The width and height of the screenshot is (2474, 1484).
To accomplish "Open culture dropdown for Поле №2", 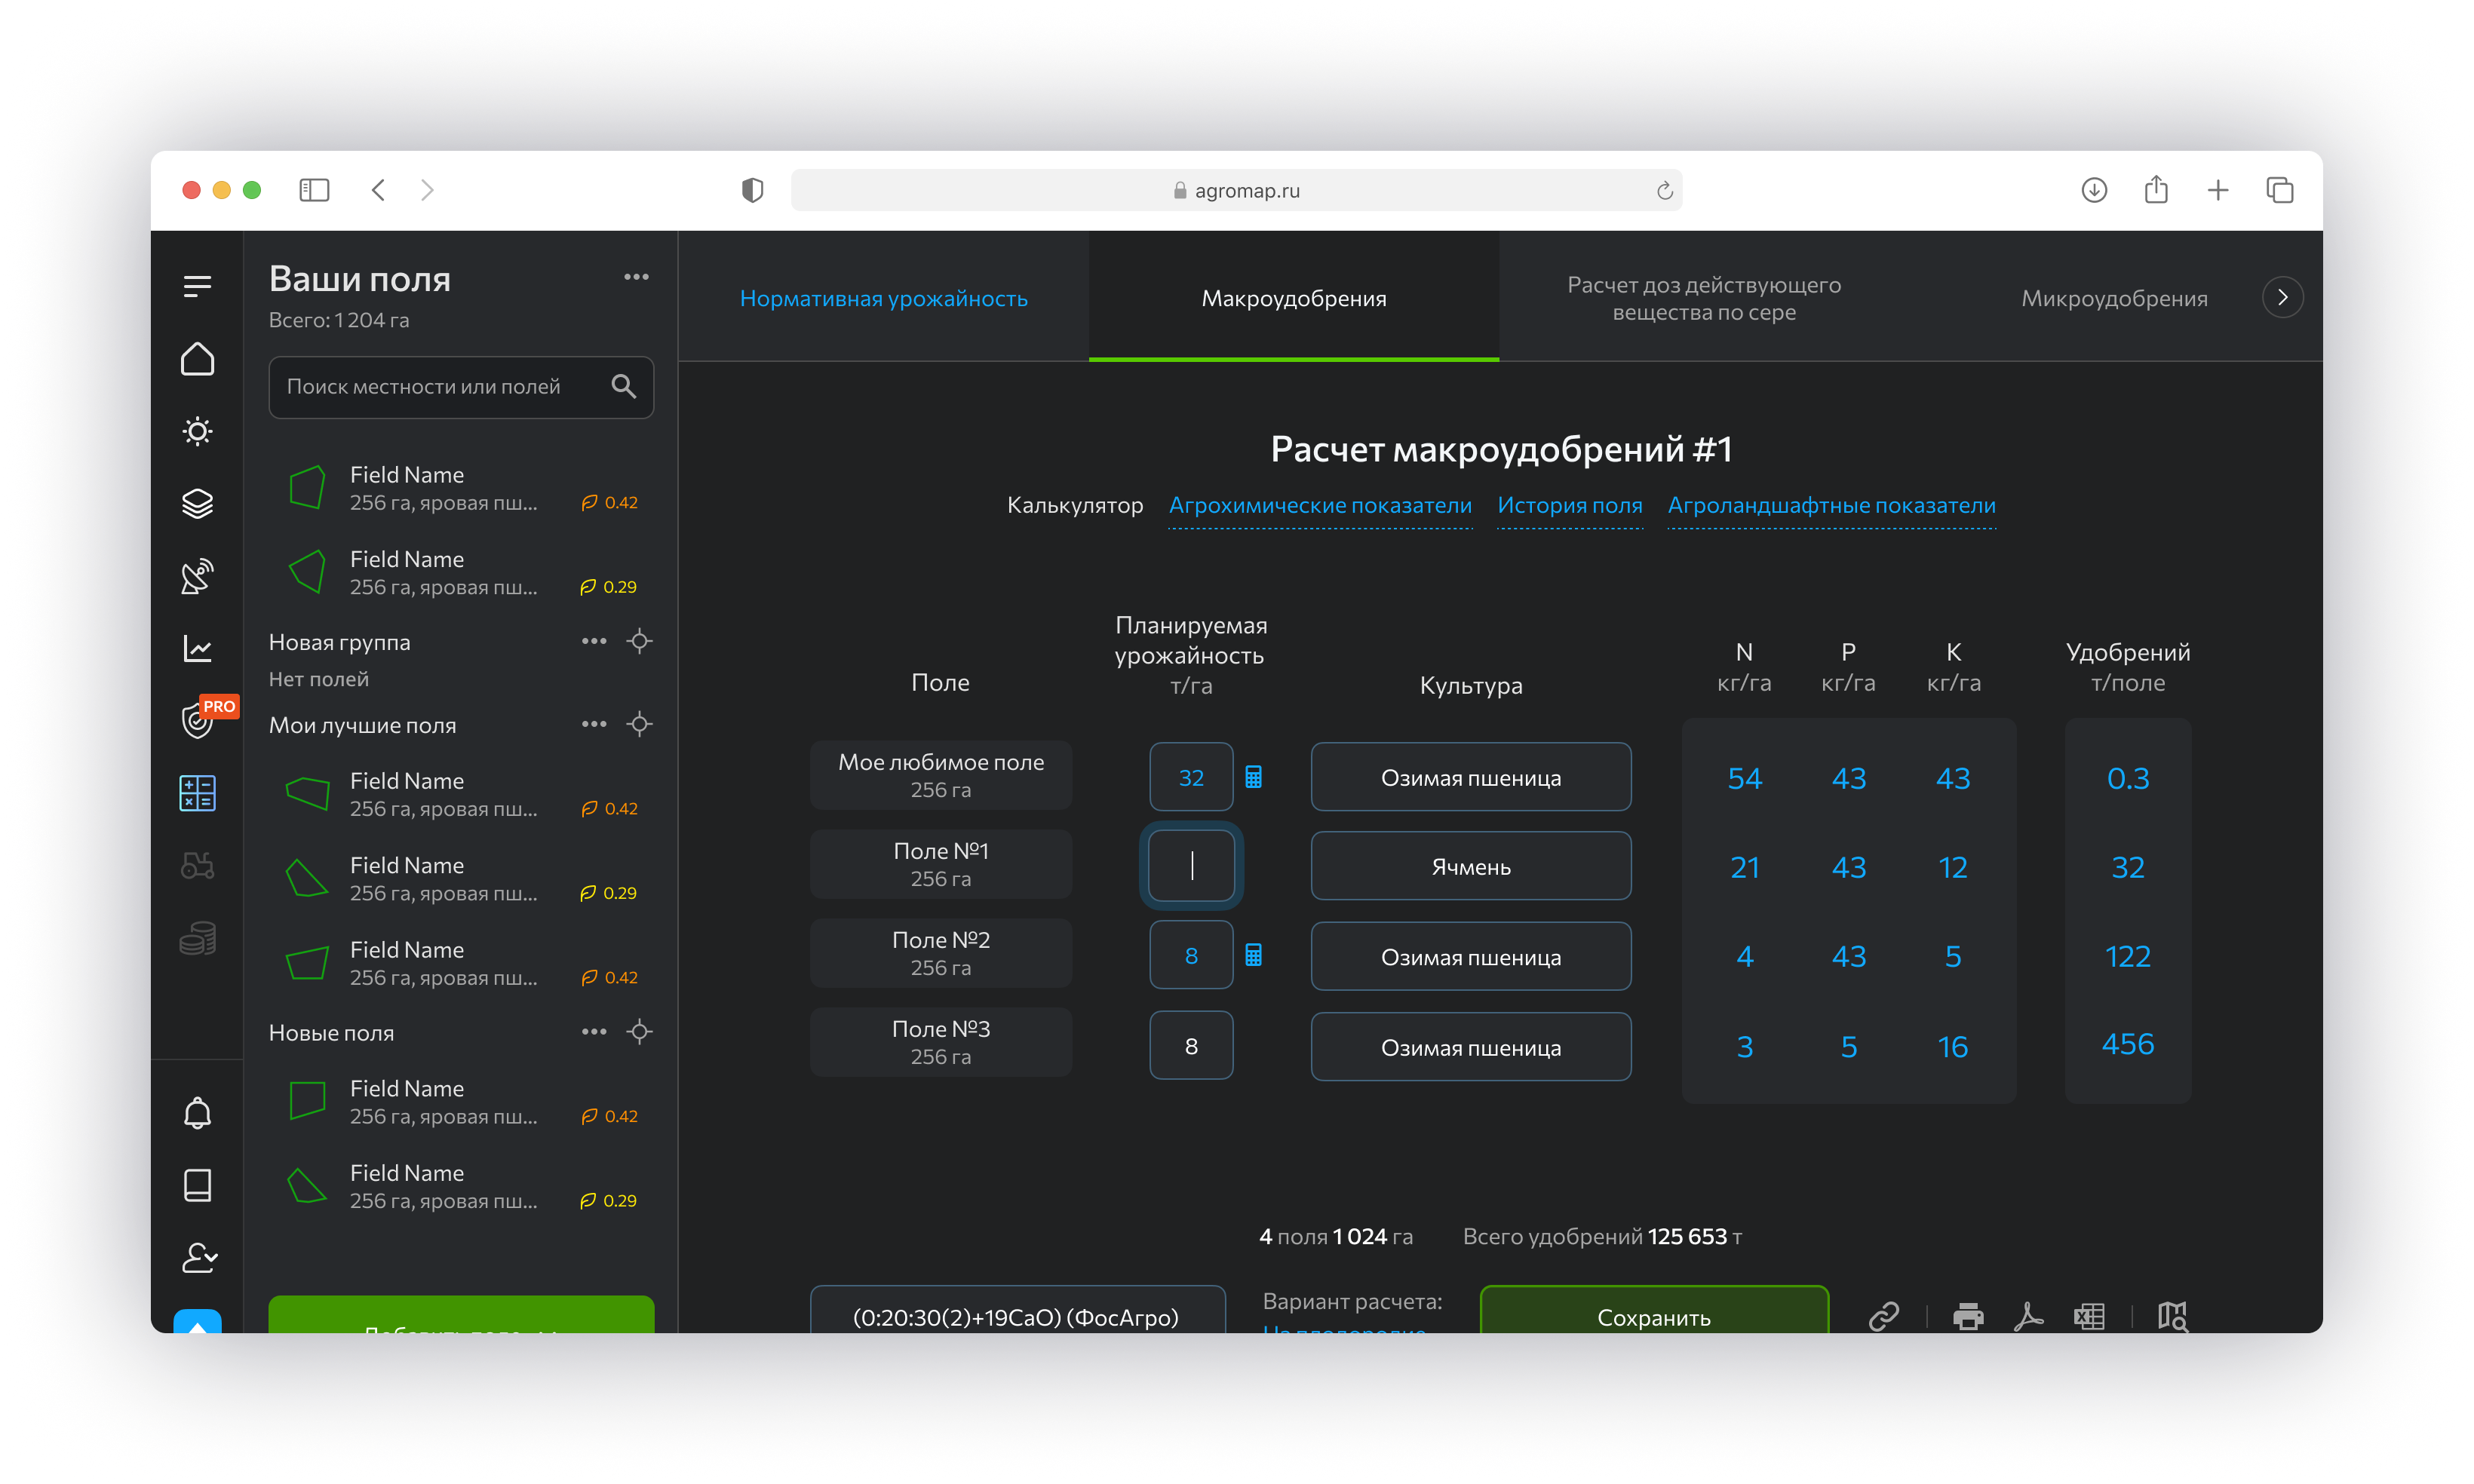I will point(1471,956).
